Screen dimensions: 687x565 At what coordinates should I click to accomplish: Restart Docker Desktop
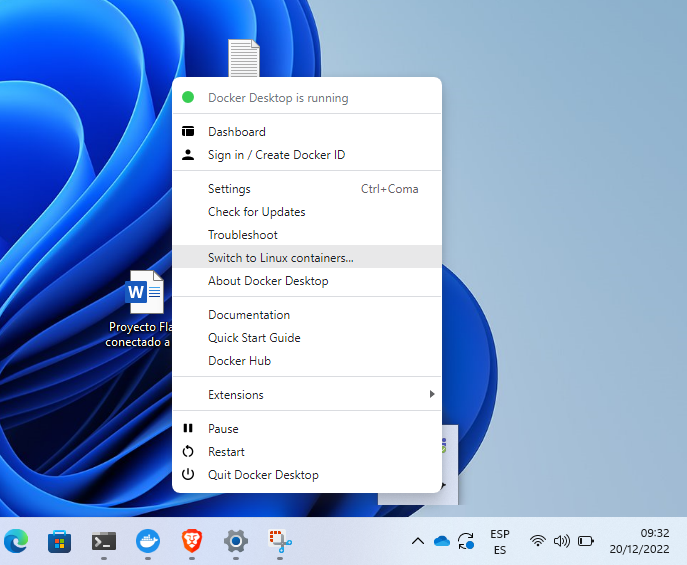point(307,452)
